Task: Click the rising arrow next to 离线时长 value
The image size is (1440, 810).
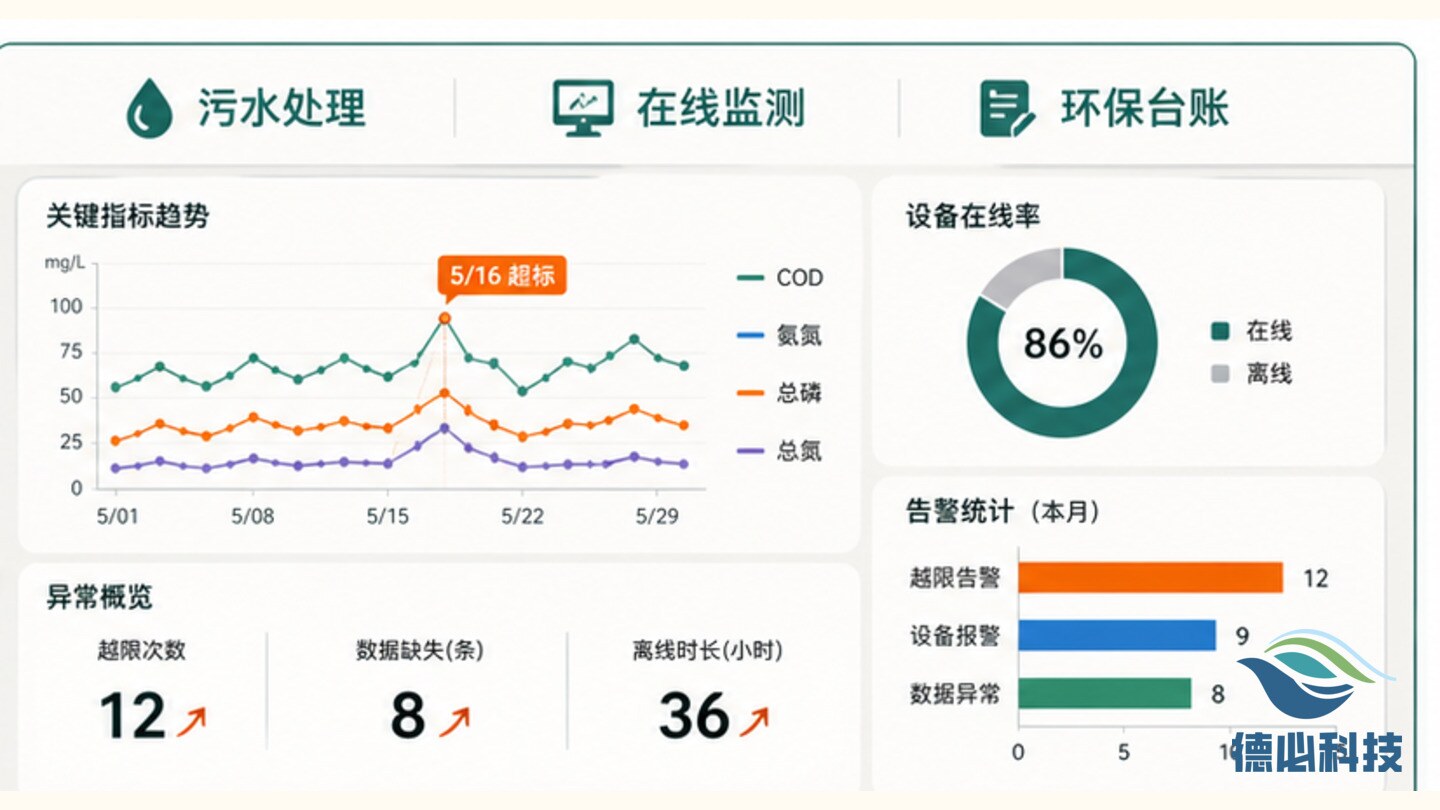Action: point(754,720)
